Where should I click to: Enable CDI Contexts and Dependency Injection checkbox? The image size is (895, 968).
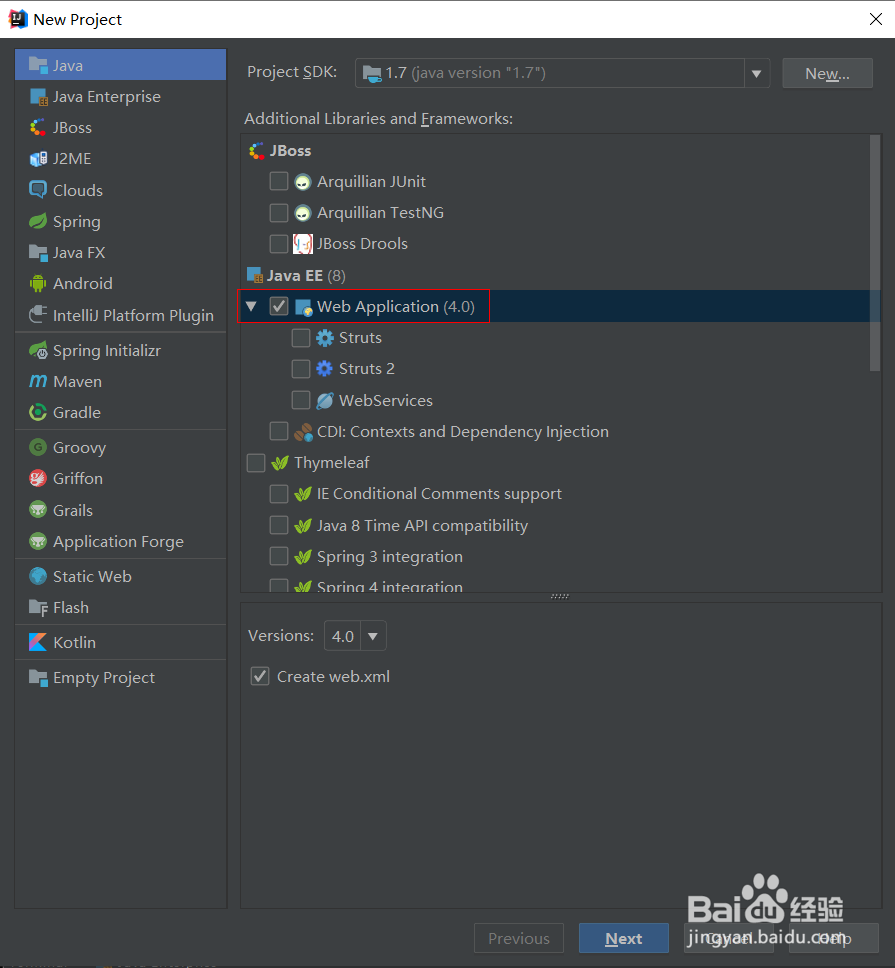pyautogui.click(x=279, y=432)
